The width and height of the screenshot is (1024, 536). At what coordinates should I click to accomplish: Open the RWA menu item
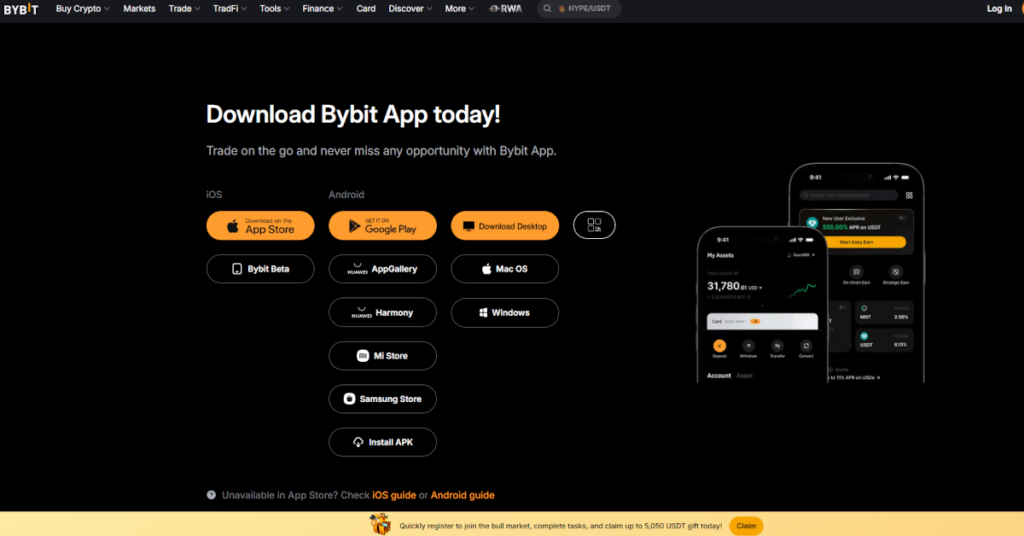[505, 8]
